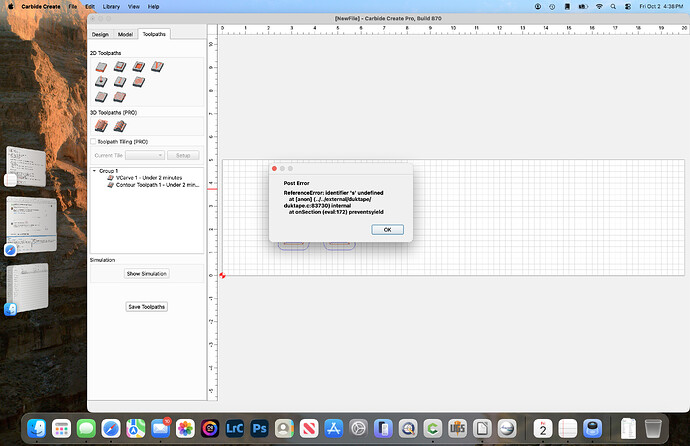Screen dimensions: 690x446
Task: Select the second 3D Toolpaths (PRO) icon
Action: 120,126
